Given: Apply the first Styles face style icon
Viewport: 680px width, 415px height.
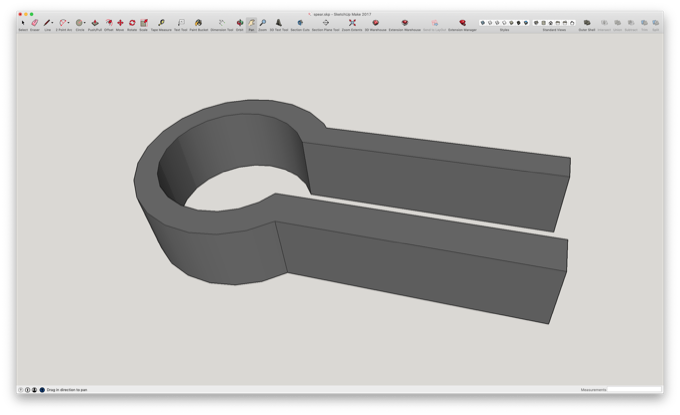Looking at the screenshot, I should pyautogui.click(x=483, y=23).
